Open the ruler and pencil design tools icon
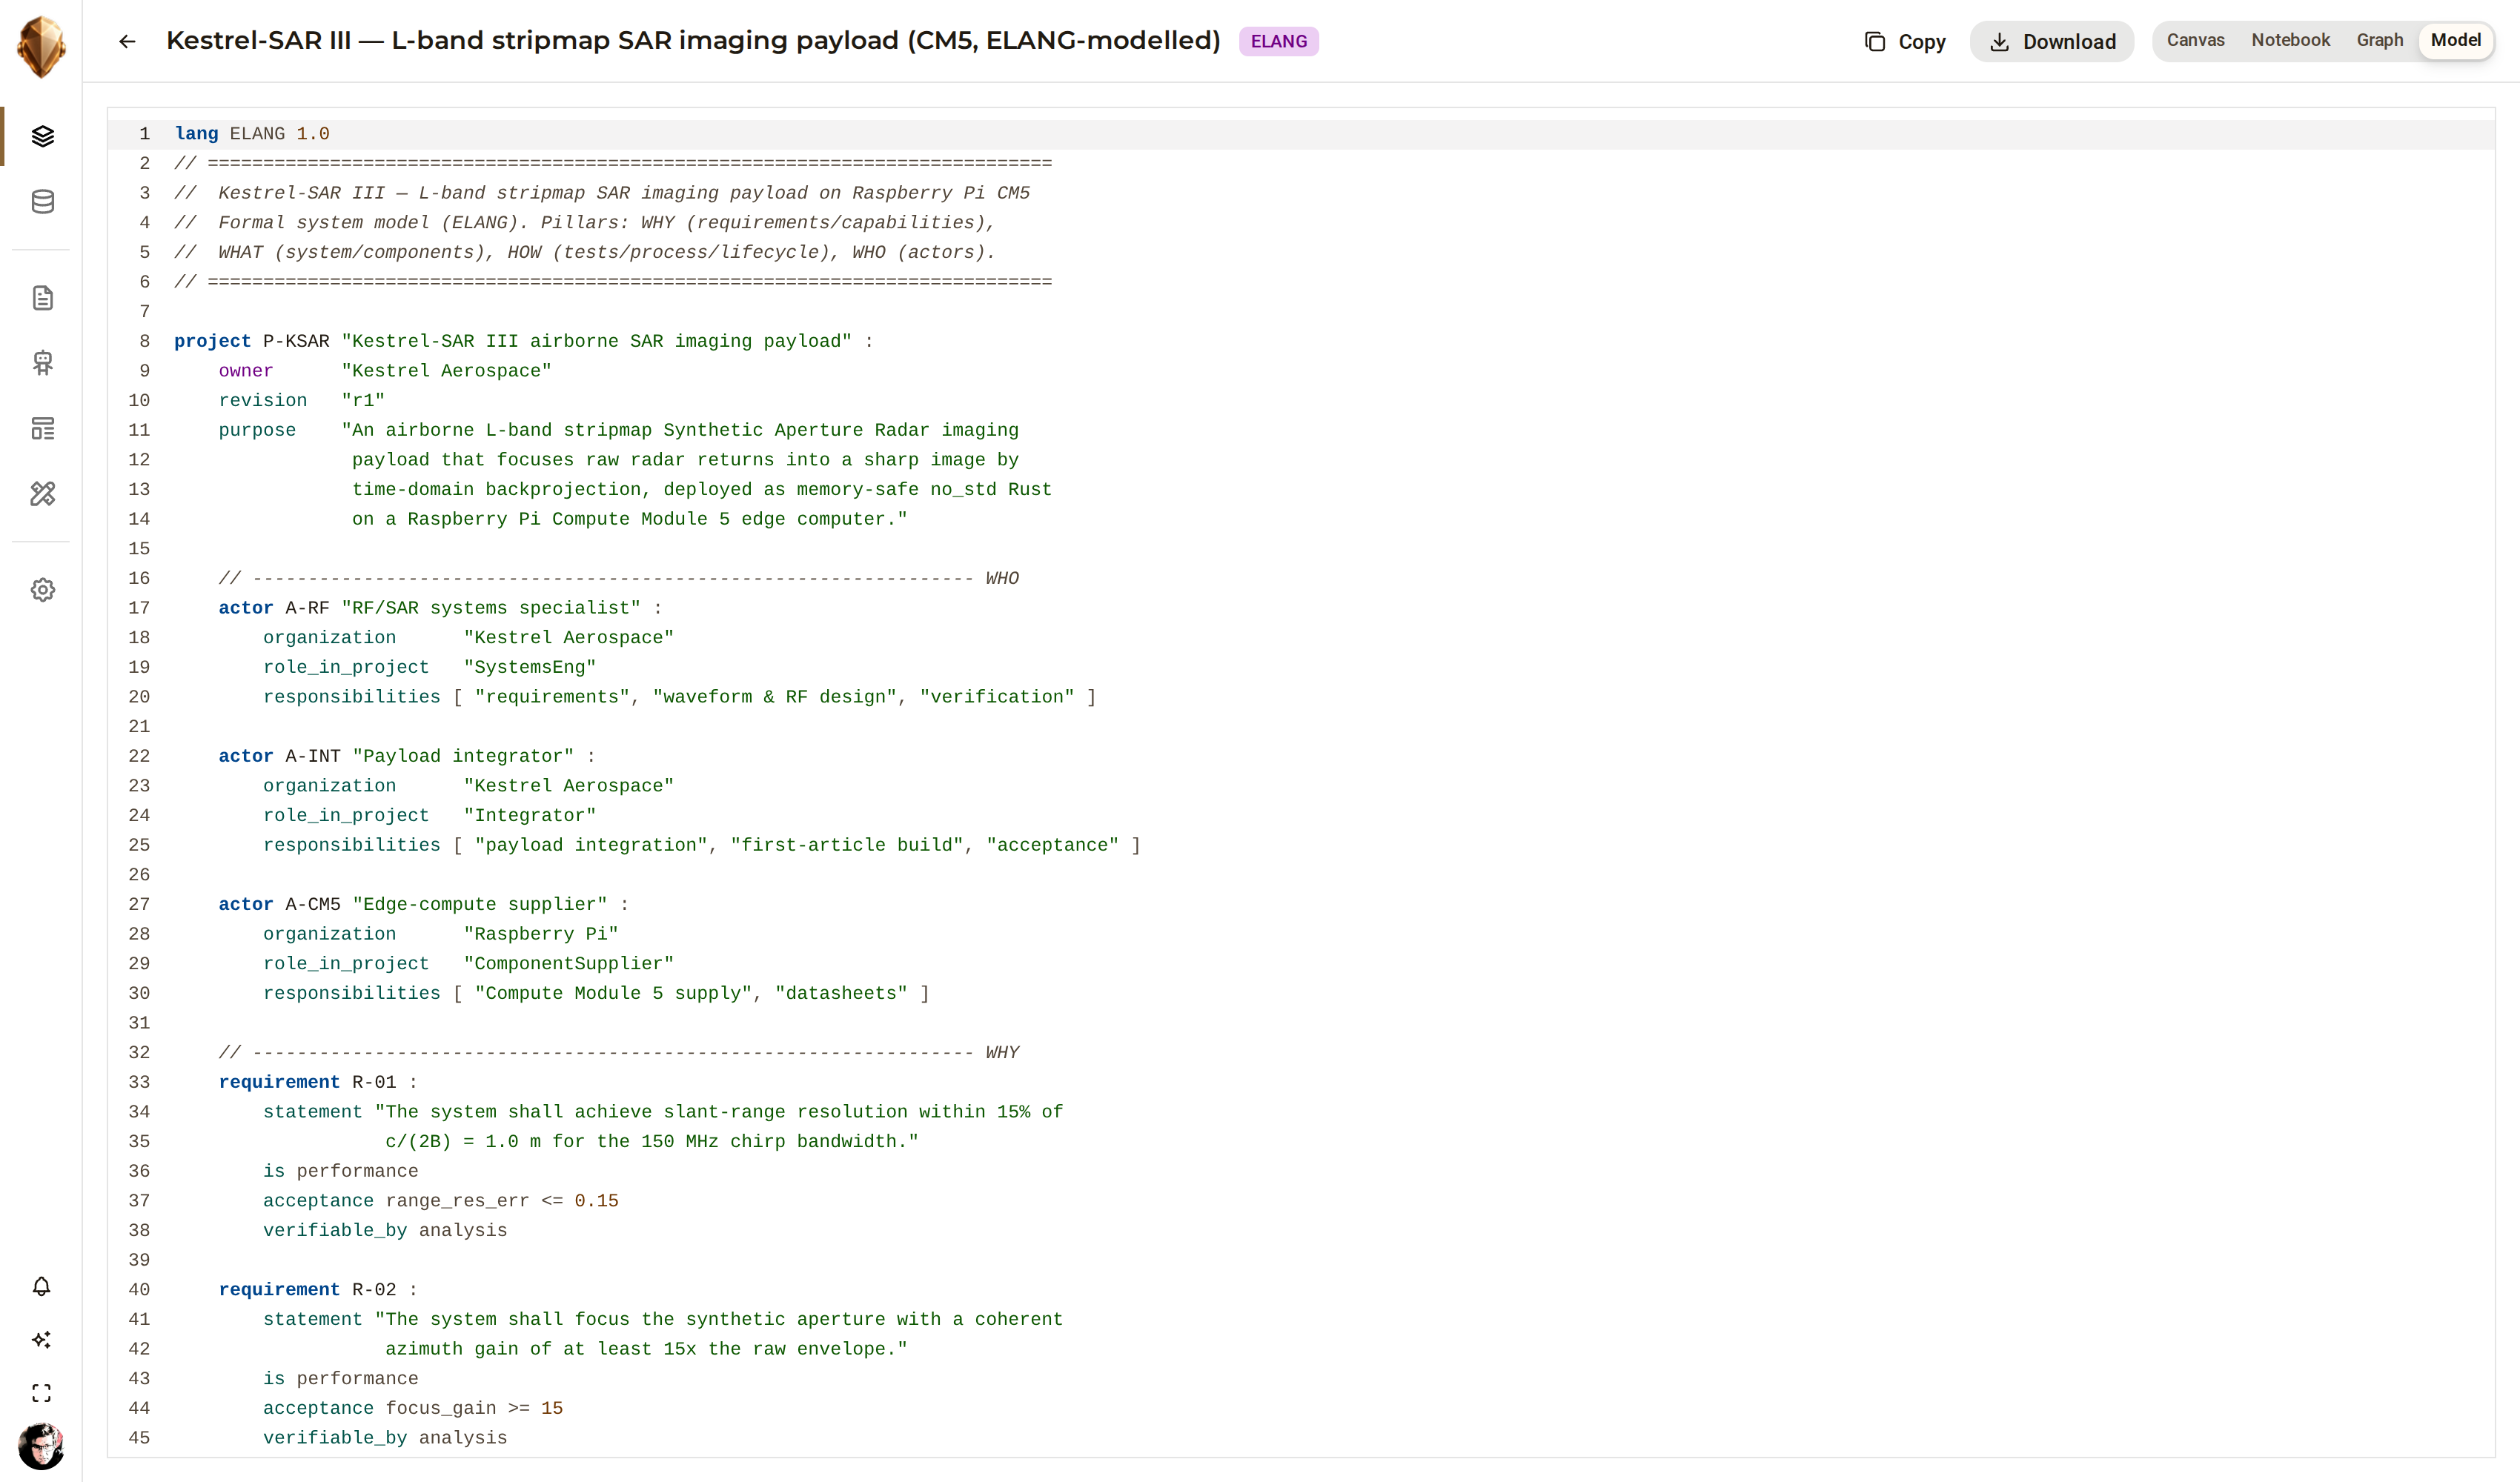Image resolution: width=2520 pixels, height=1482 pixels. 42,494
